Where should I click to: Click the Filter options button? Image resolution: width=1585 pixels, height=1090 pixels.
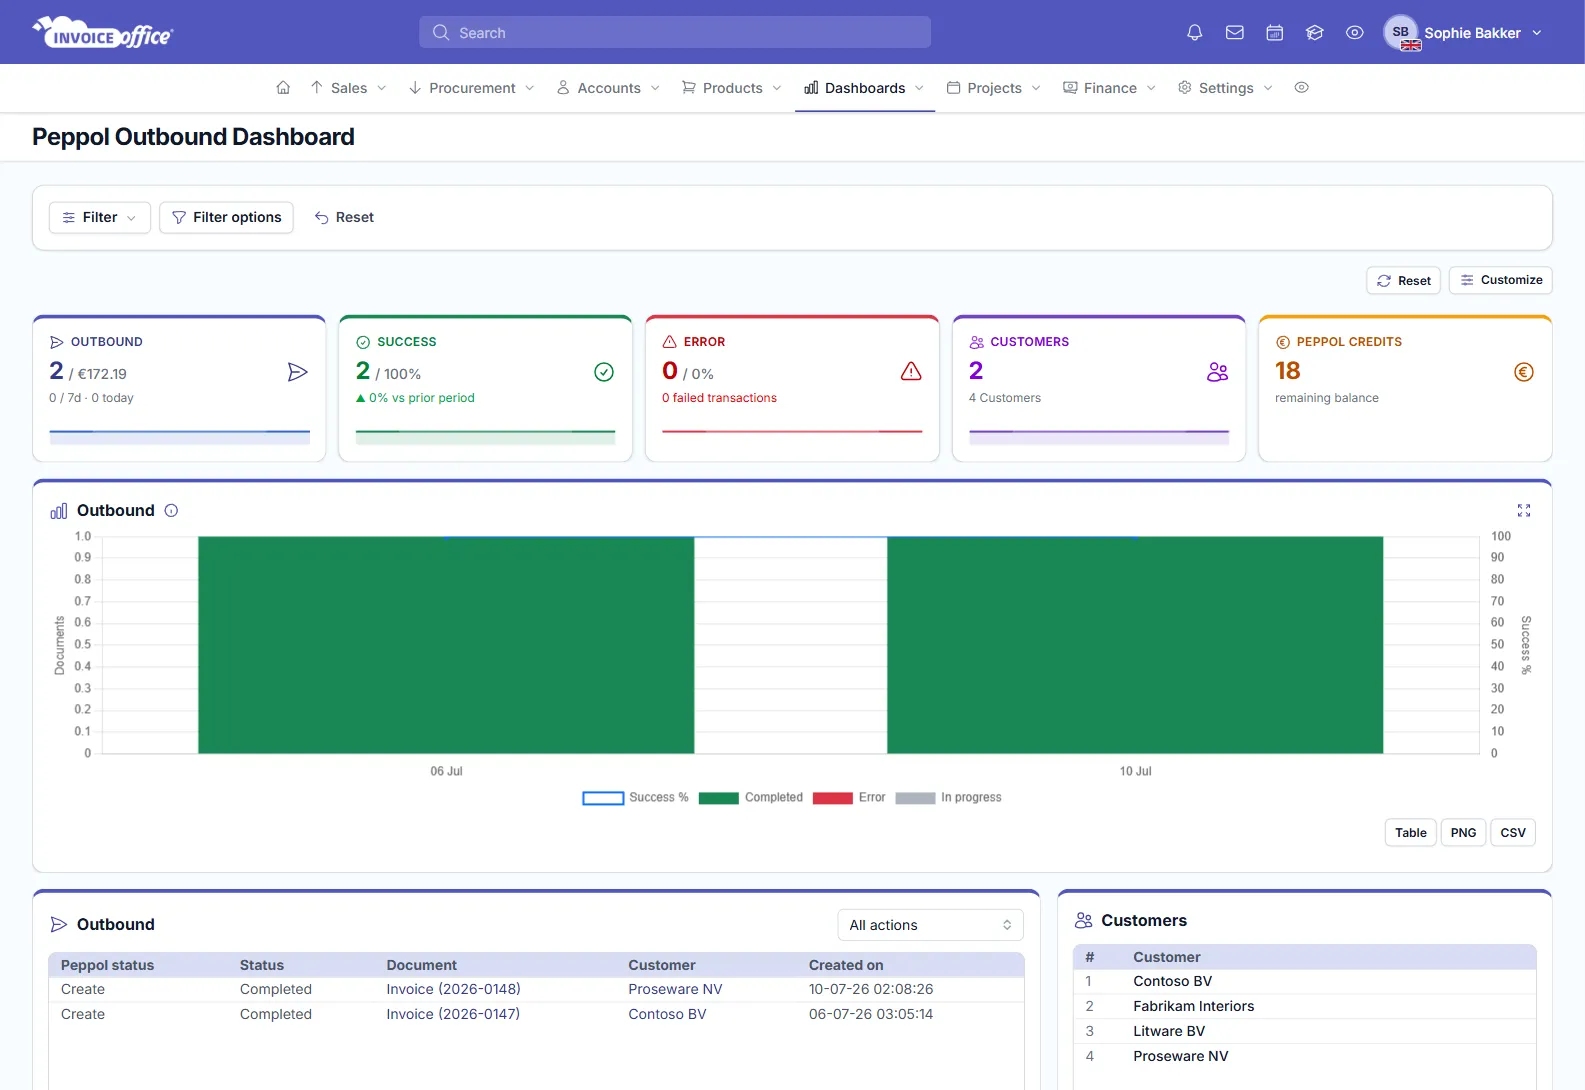[226, 217]
